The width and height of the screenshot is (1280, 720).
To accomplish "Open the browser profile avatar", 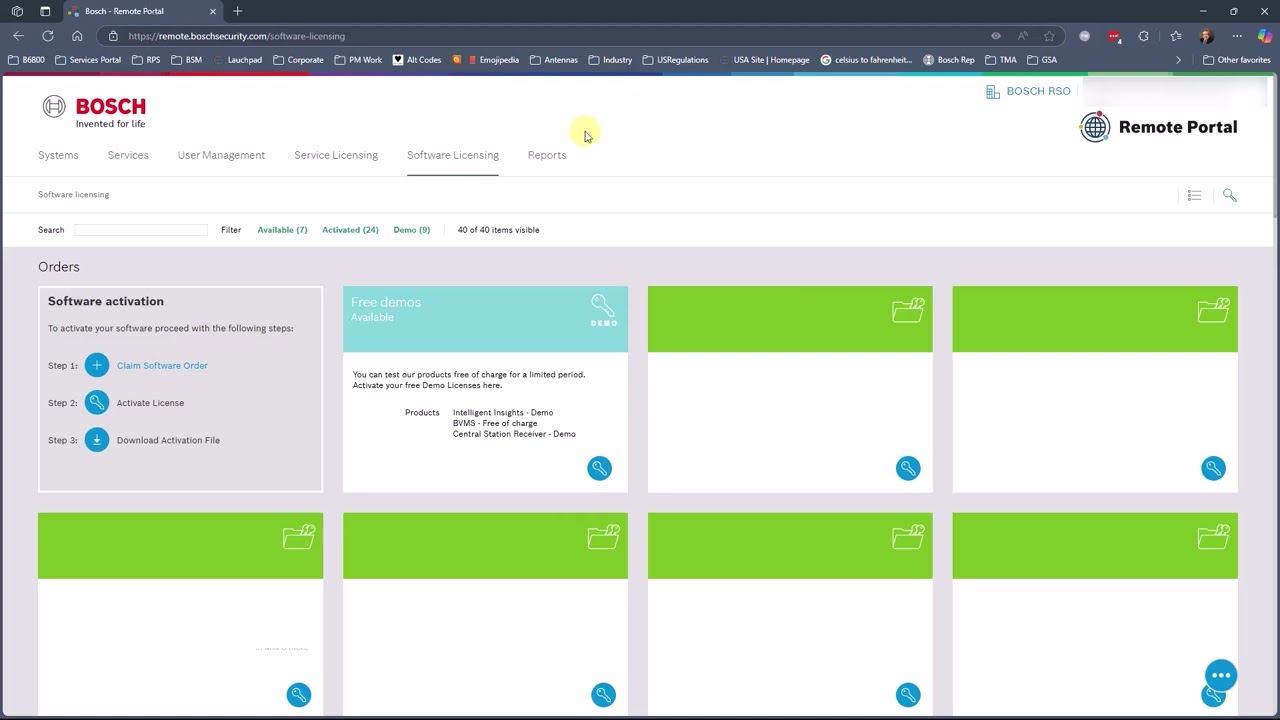I will [x=1206, y=36].
